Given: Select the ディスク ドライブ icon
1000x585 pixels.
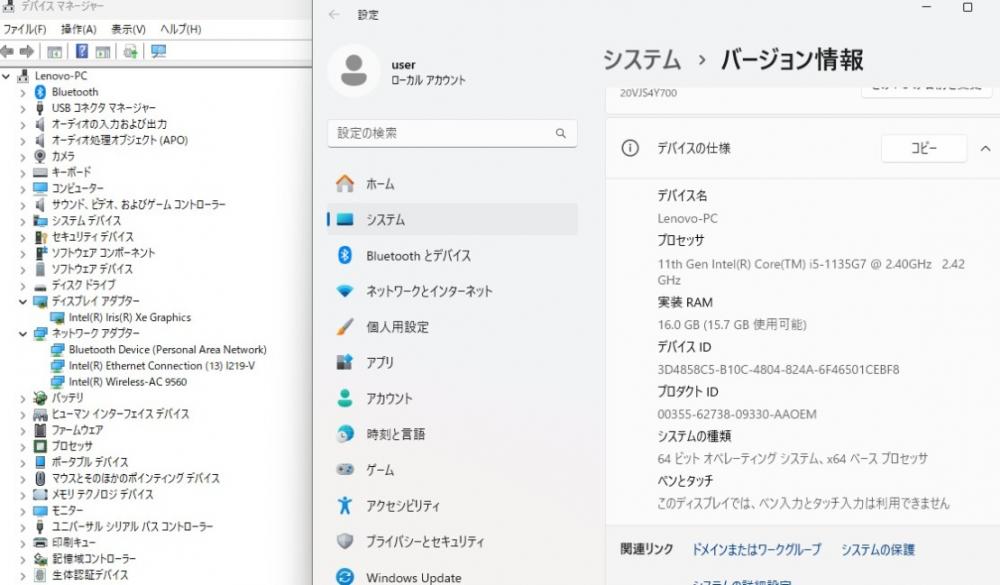Looking at the screenshot, I should point(40,285).
